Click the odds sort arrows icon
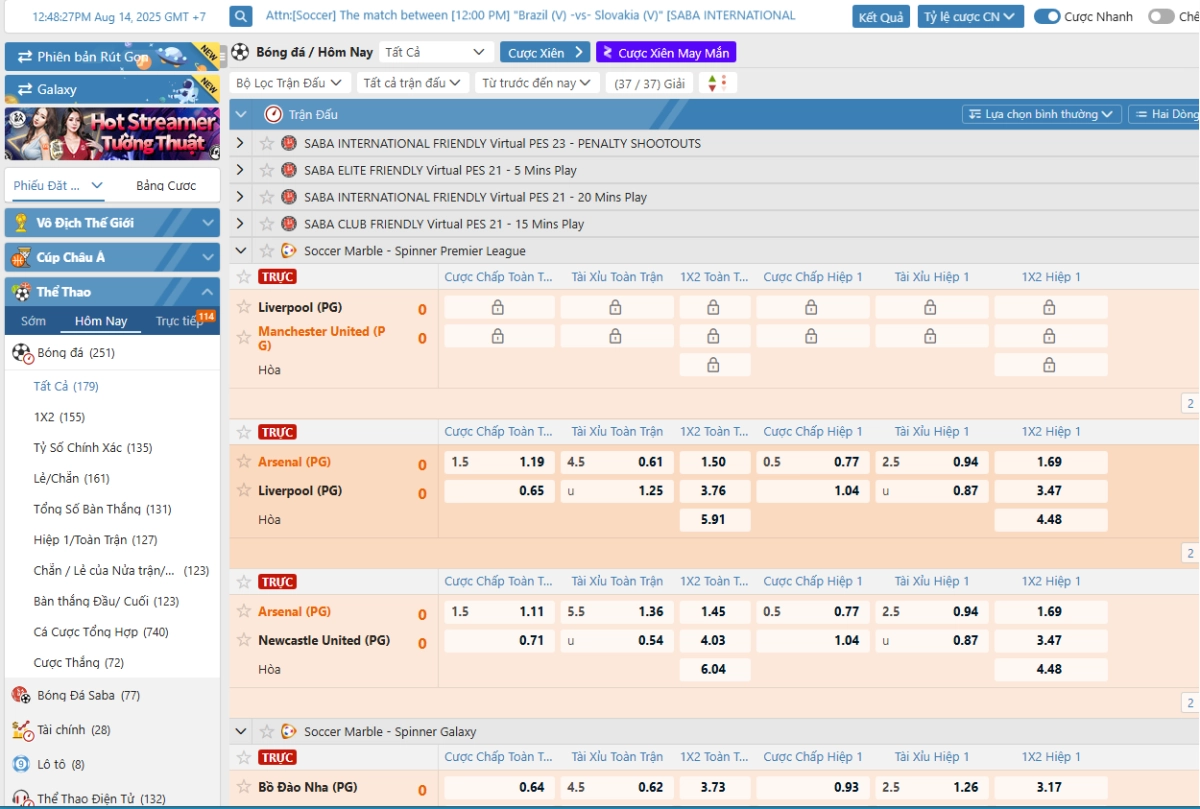The height and width of the screenshot is (809, 1200). click(x=718, y=83)
